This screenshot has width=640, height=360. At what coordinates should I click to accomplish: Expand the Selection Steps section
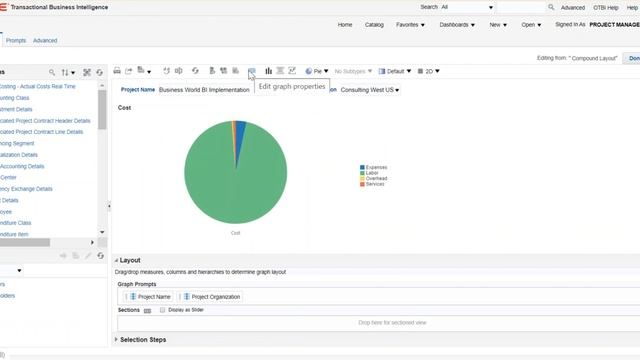pos(116,339)
